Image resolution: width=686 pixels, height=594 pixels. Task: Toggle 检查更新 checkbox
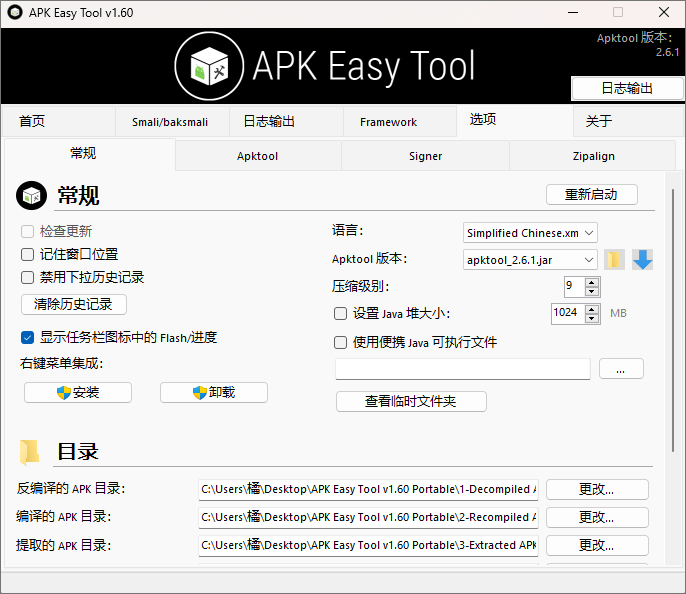pyautogui.click(x=27, y=231)
